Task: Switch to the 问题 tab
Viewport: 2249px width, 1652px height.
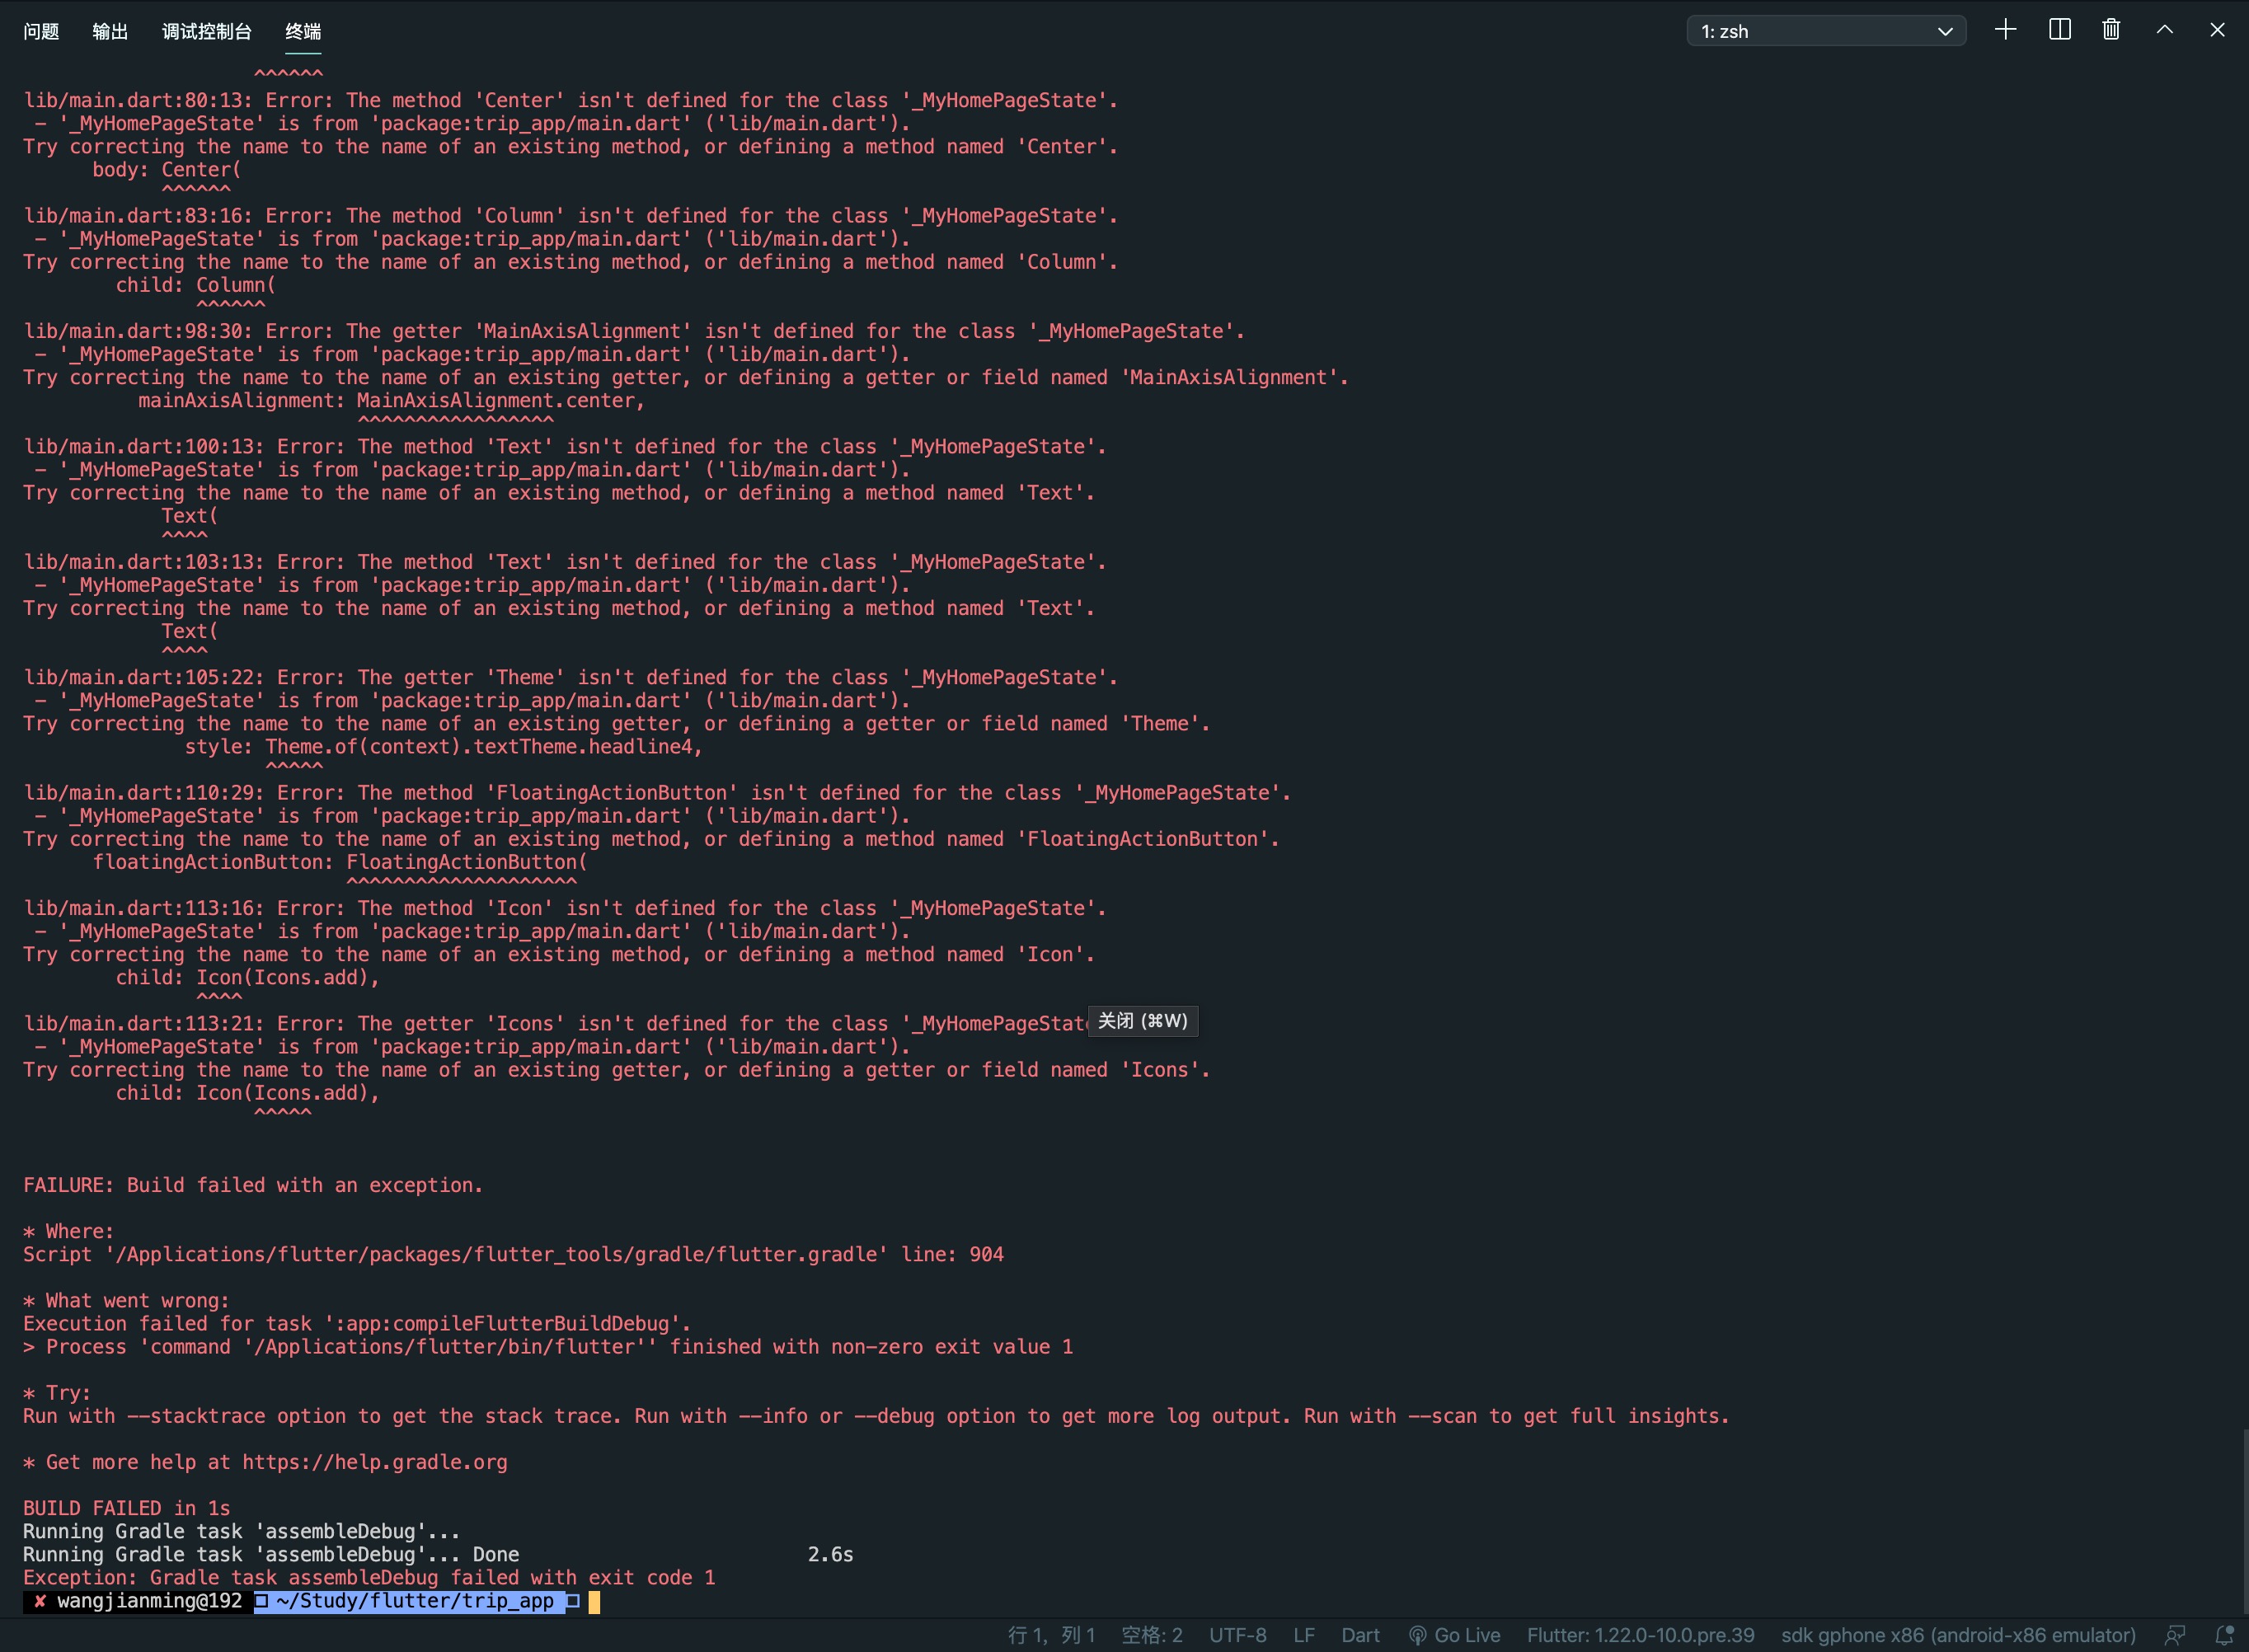Action: [41, 31]
